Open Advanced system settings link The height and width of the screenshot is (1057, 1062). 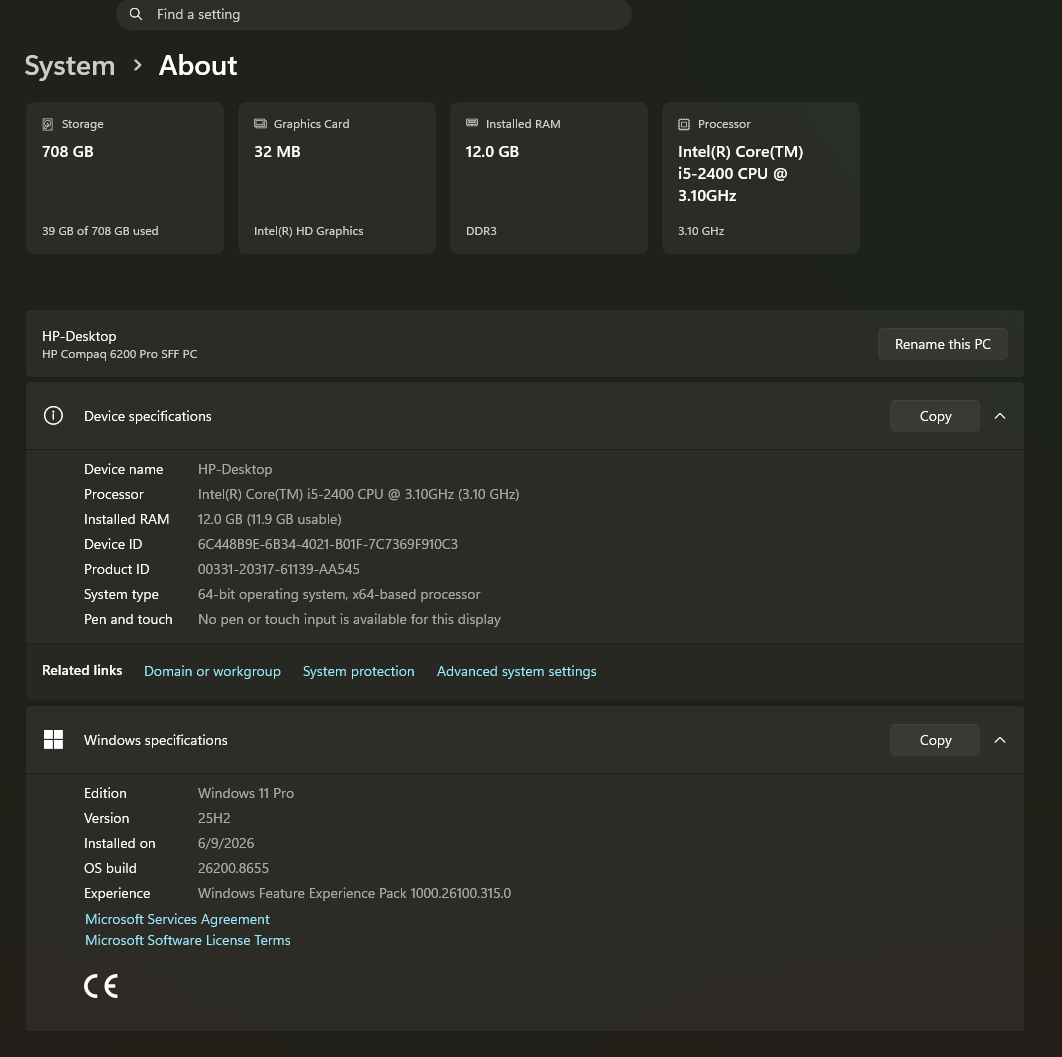pyautogui.click(x=516, y=671)
